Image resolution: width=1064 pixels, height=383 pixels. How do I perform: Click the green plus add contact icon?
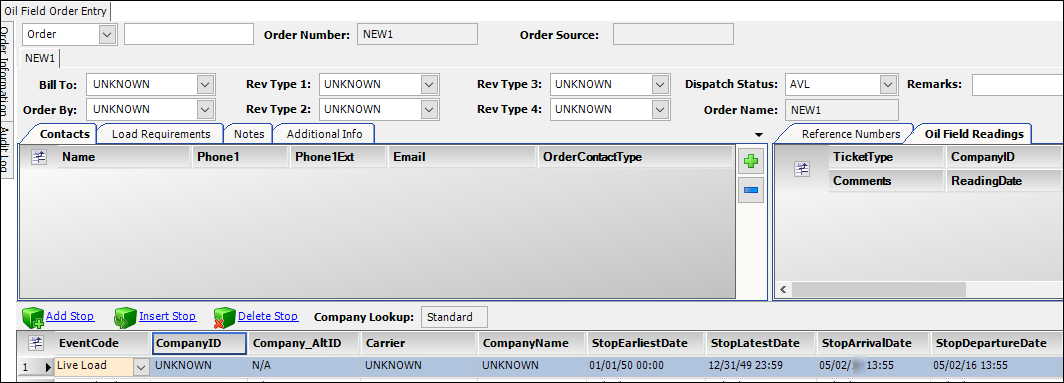[750, 162]
